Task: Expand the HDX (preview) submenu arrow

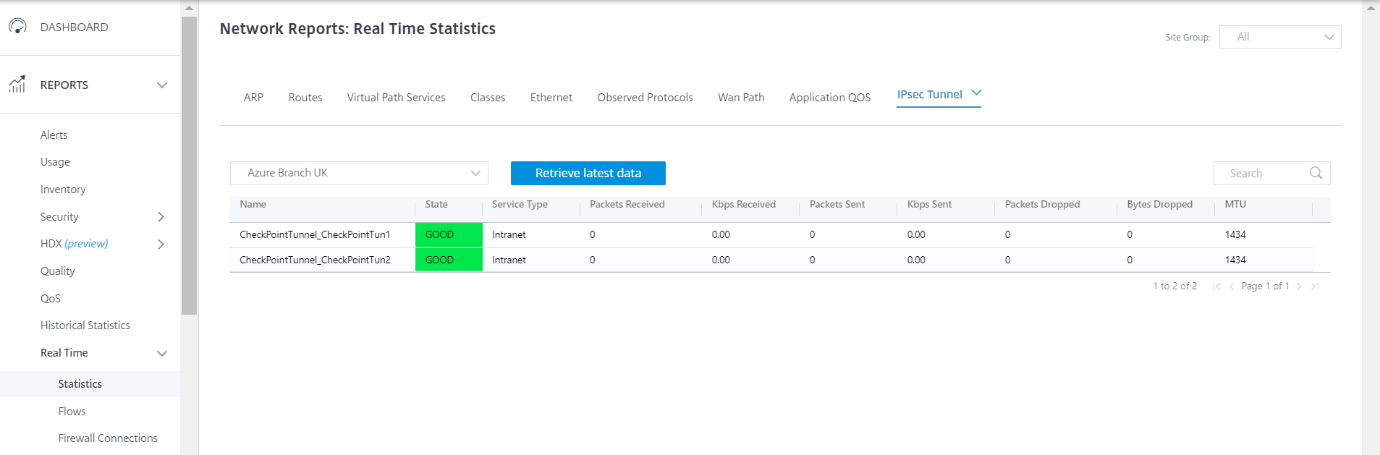Action: tap(161, 244)
